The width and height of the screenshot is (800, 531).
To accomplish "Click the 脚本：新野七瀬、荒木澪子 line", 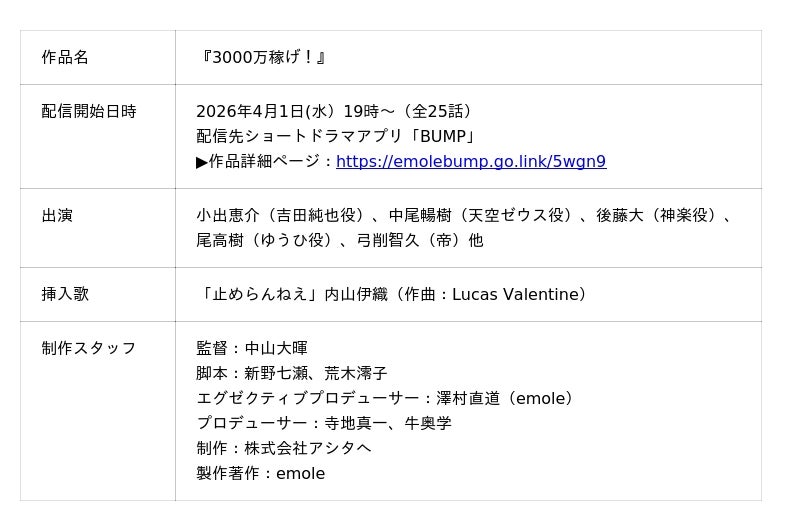I will tap(292, 373).
